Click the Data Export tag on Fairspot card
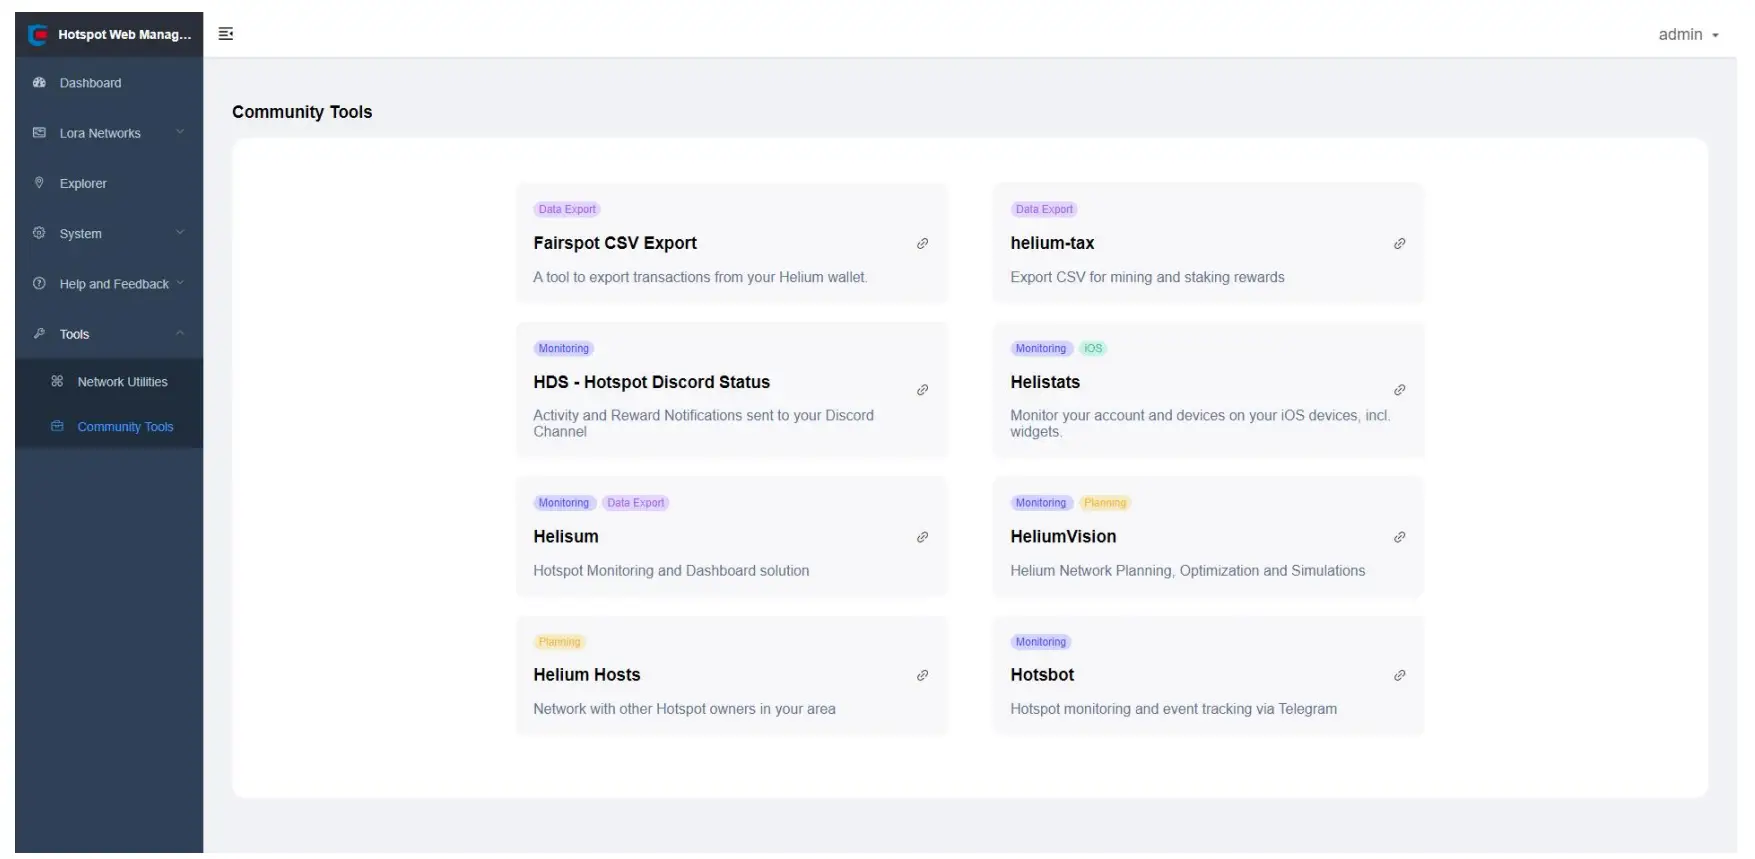This screenshot has height=859, width=1755. click(x=567, y=209)
